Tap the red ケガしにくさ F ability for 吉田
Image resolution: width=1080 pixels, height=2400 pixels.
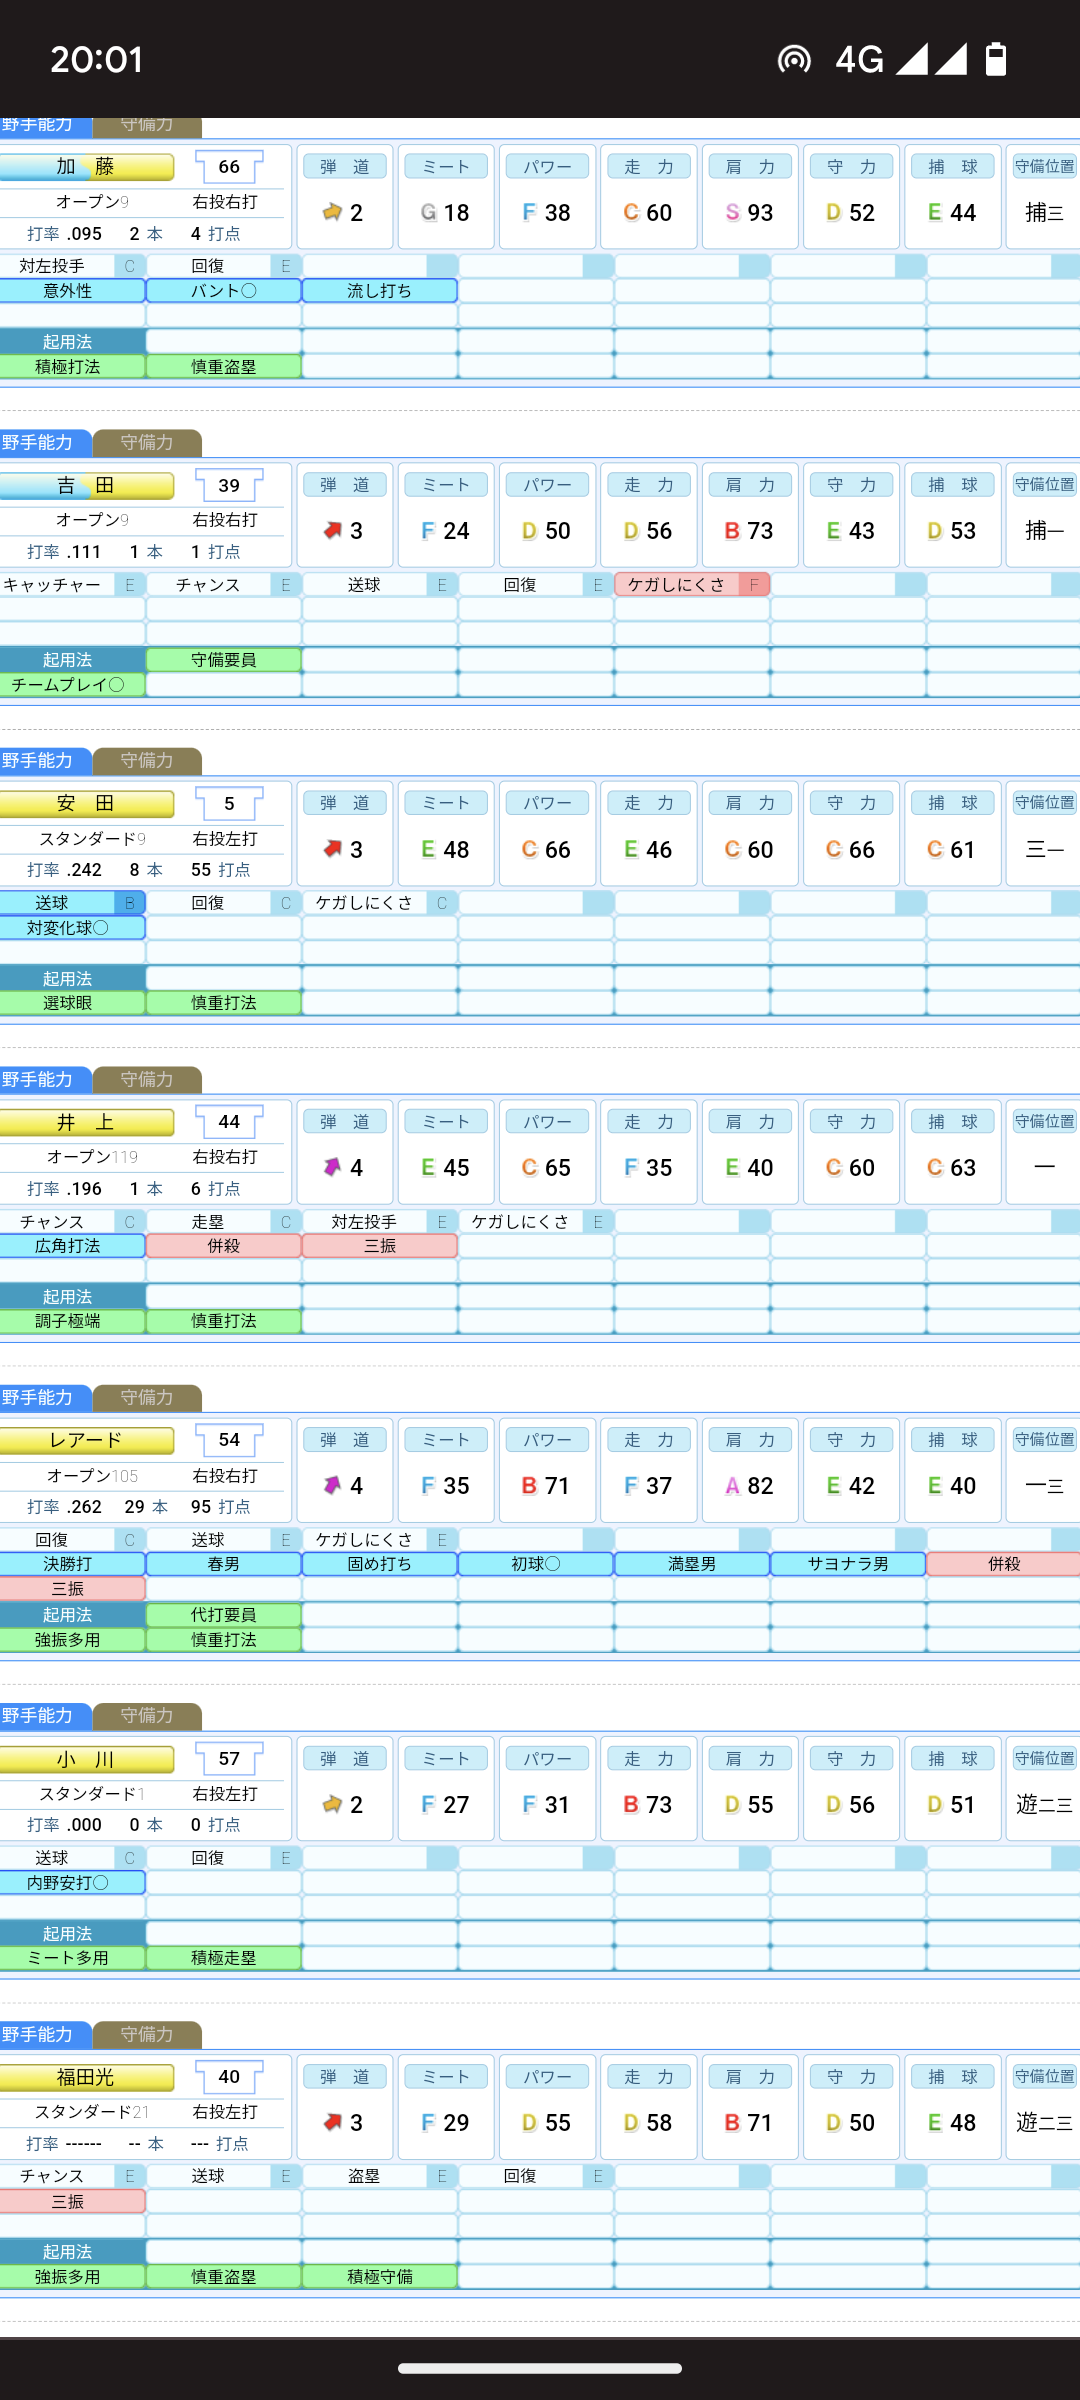point(692,585)
